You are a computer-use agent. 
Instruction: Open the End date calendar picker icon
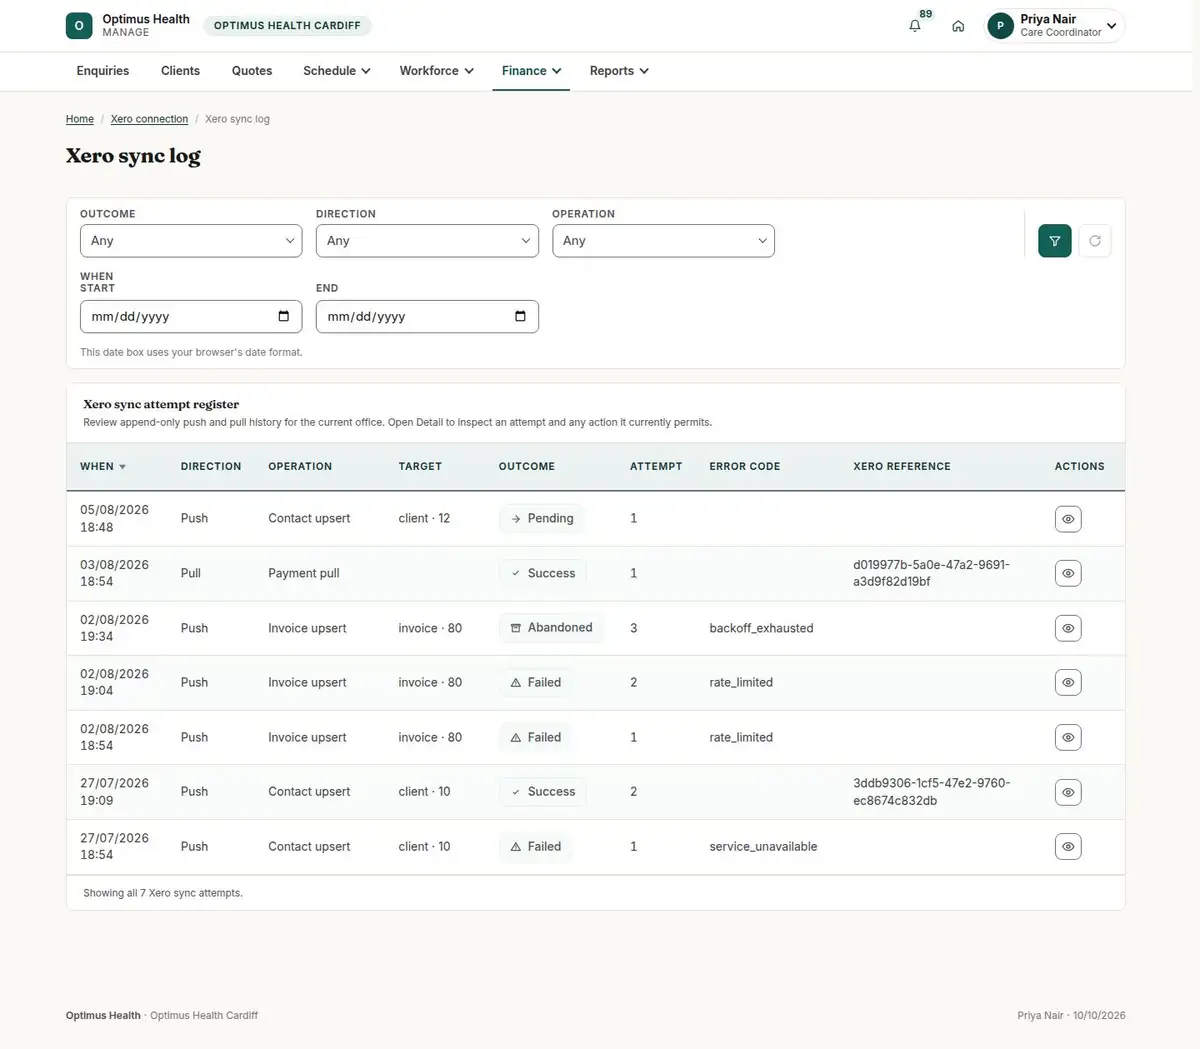[520, 316]
